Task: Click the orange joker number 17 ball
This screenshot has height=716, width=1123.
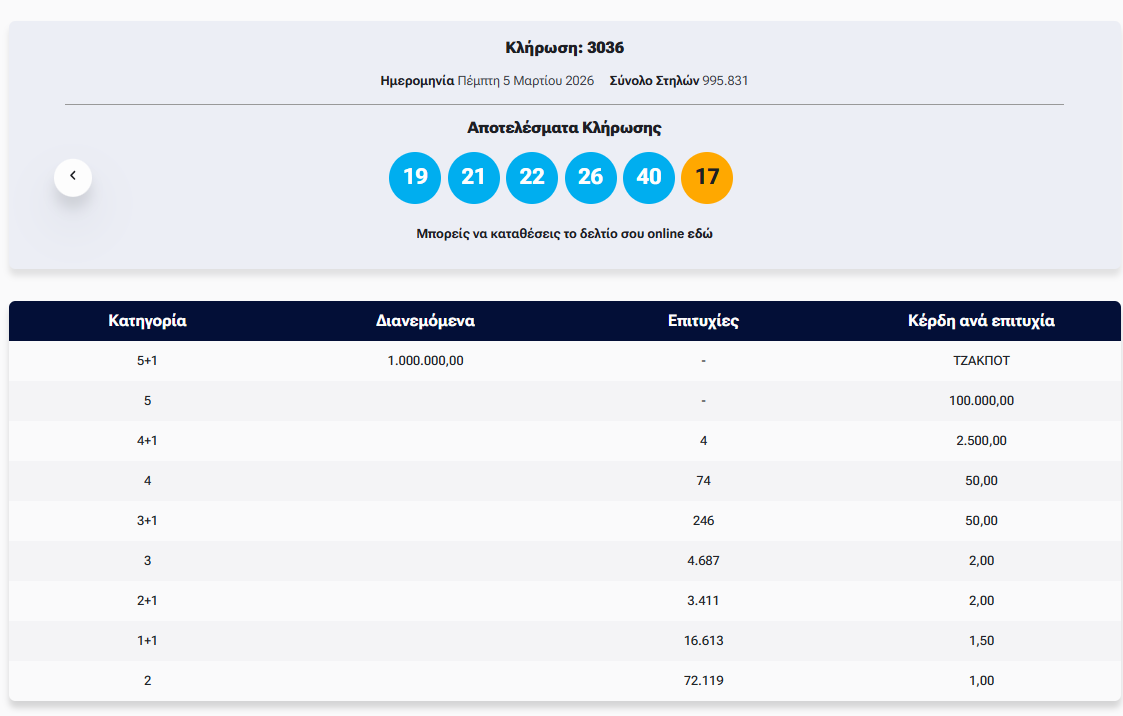Action: pyautogui.click(x=707, y=177)
